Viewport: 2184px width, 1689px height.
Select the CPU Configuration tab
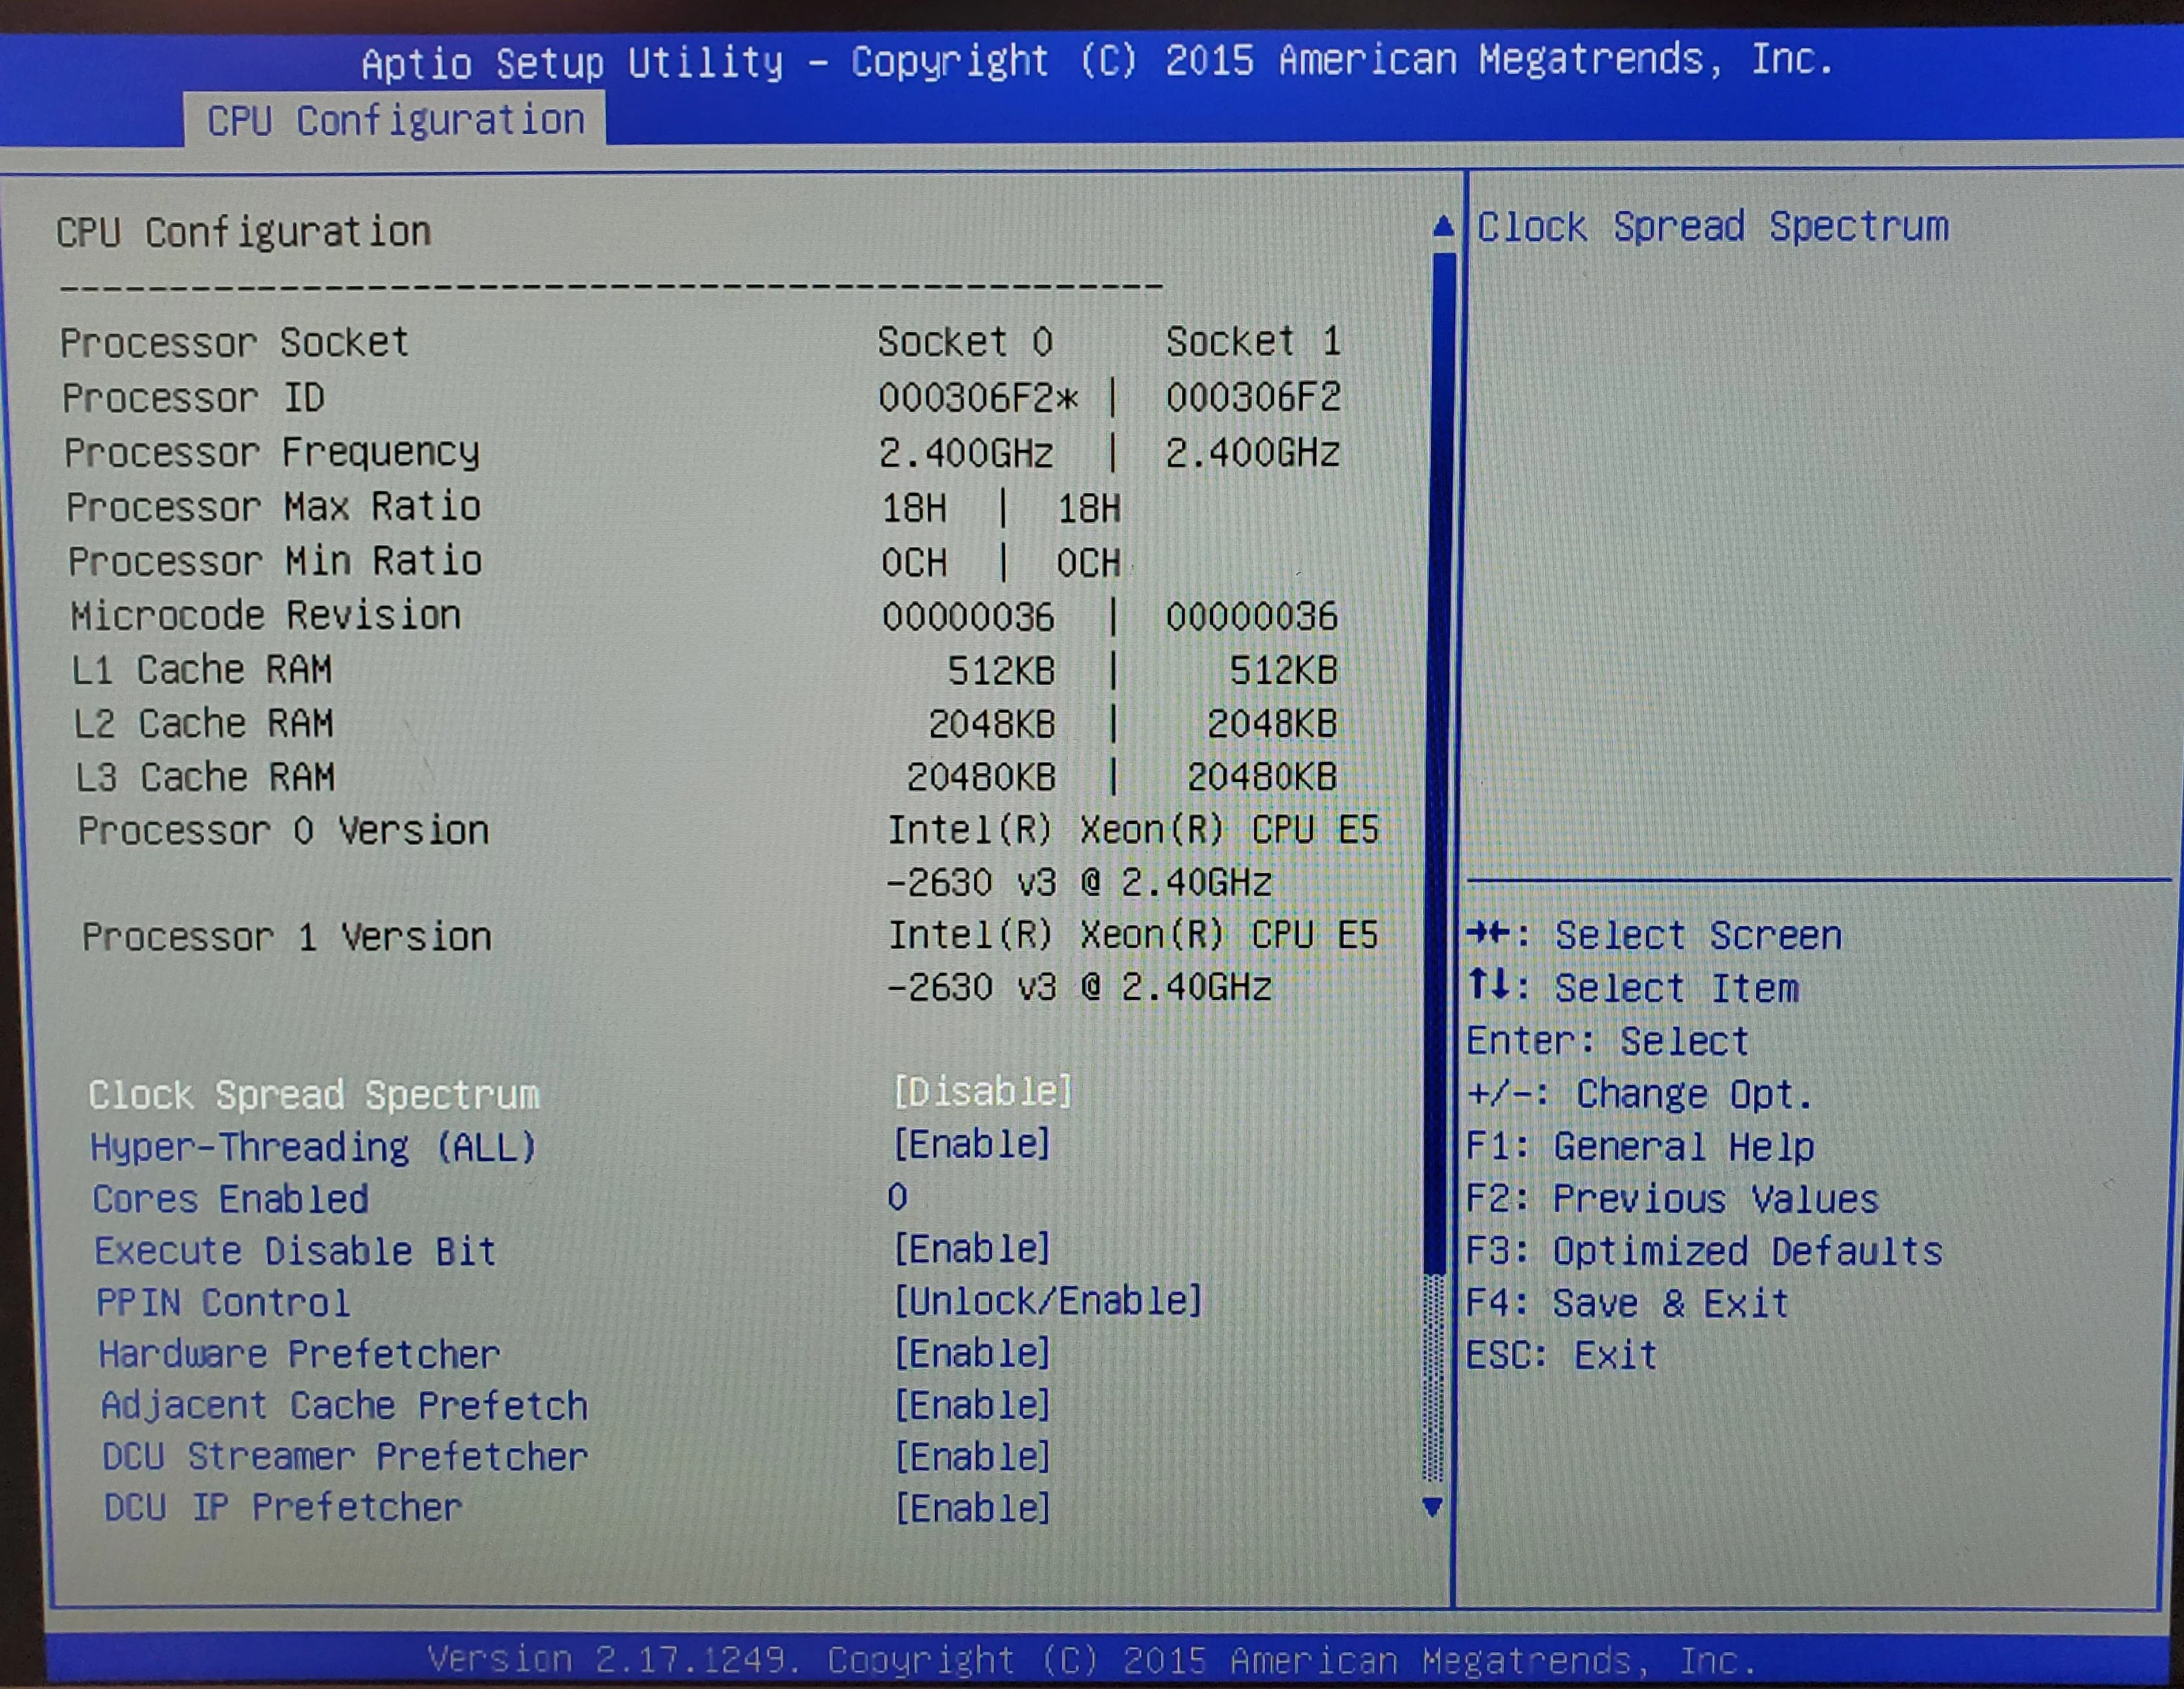tap(395, 120)
